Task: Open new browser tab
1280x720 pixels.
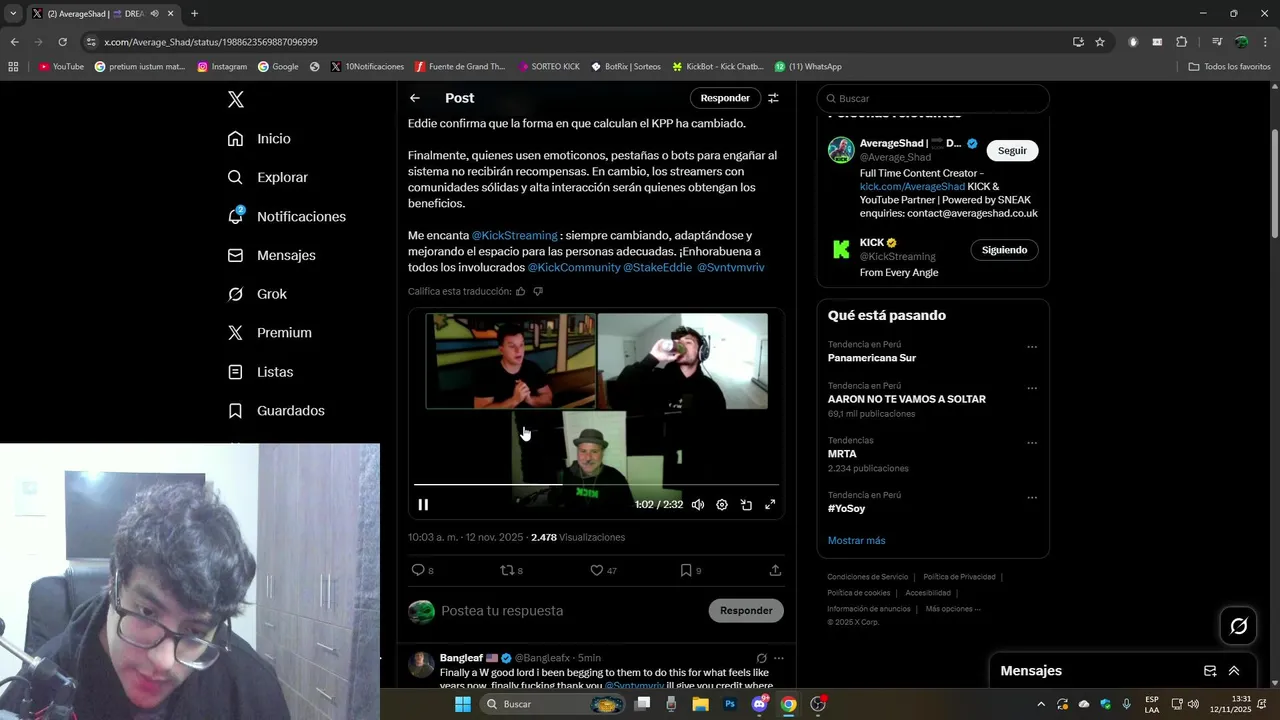Action: (194, 14)
